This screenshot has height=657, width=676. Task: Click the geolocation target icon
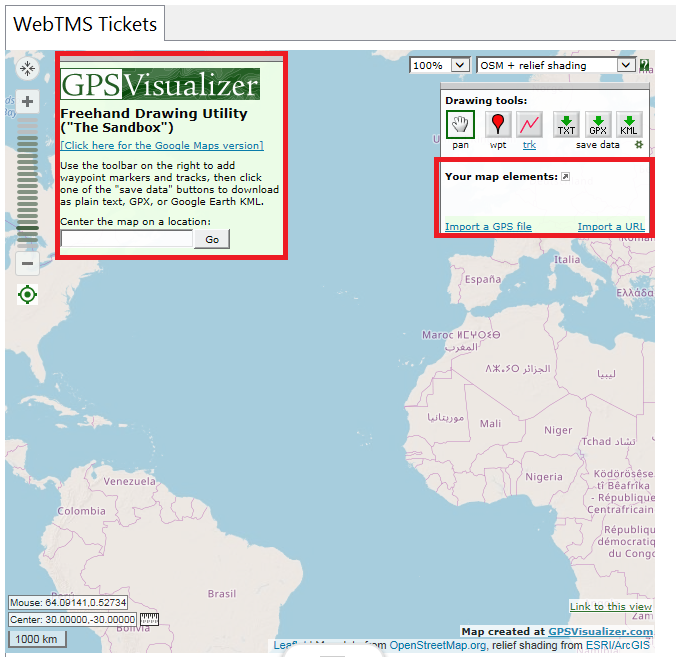(27, 294)
